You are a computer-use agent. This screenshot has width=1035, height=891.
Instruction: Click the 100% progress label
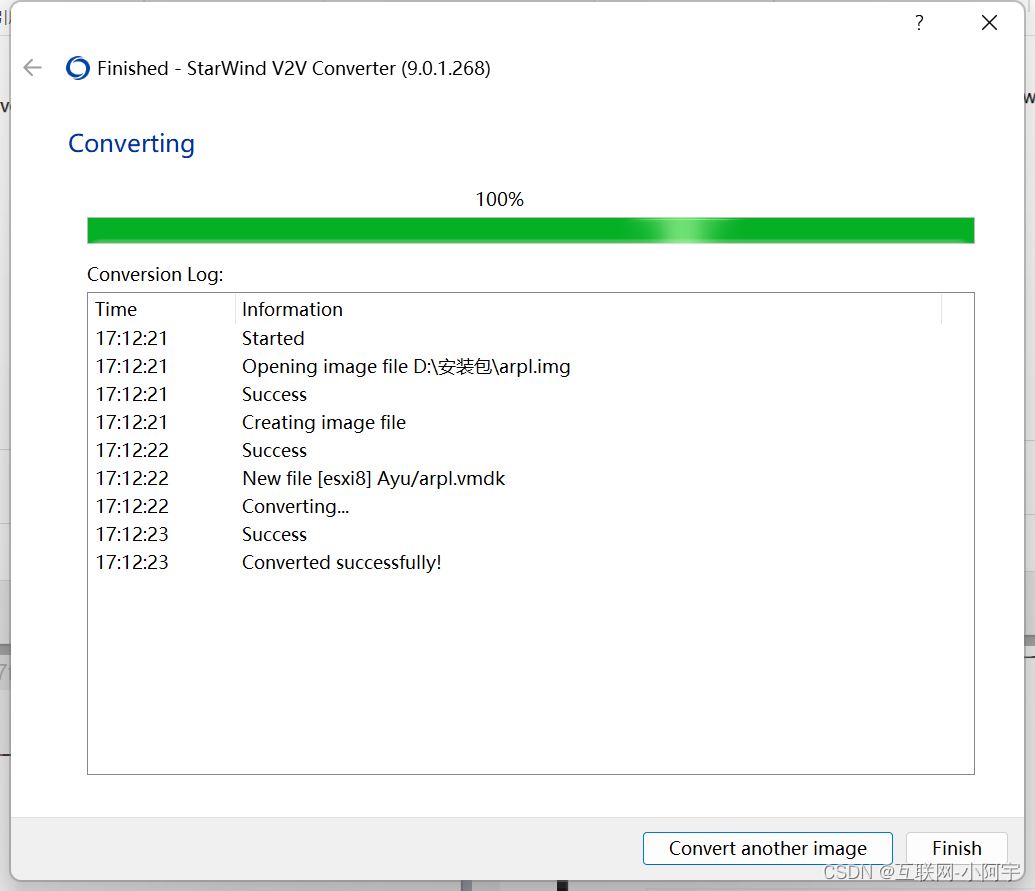(x=500, y=199)
